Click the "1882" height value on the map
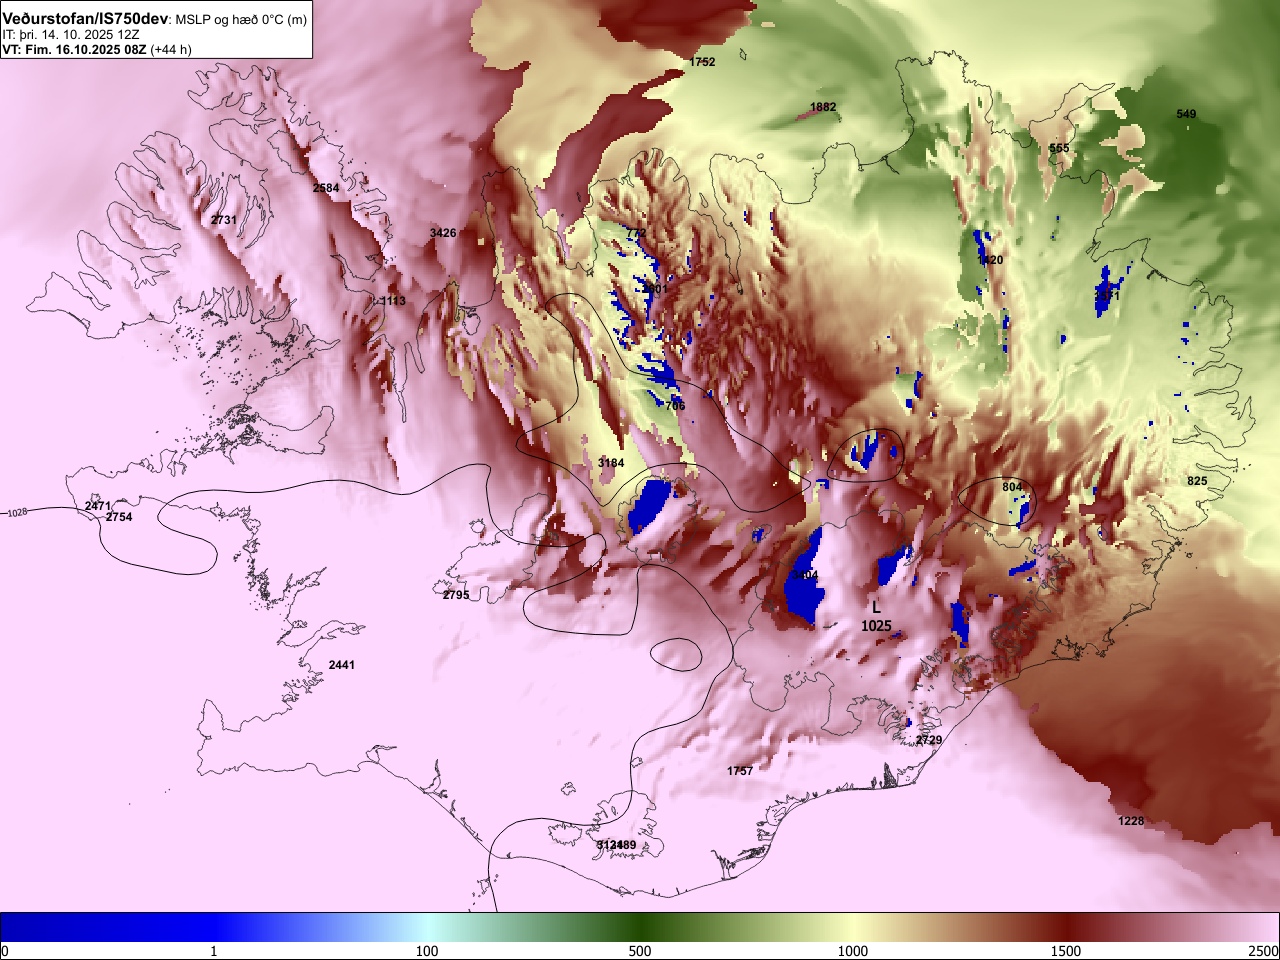 (x=823, y=107)
